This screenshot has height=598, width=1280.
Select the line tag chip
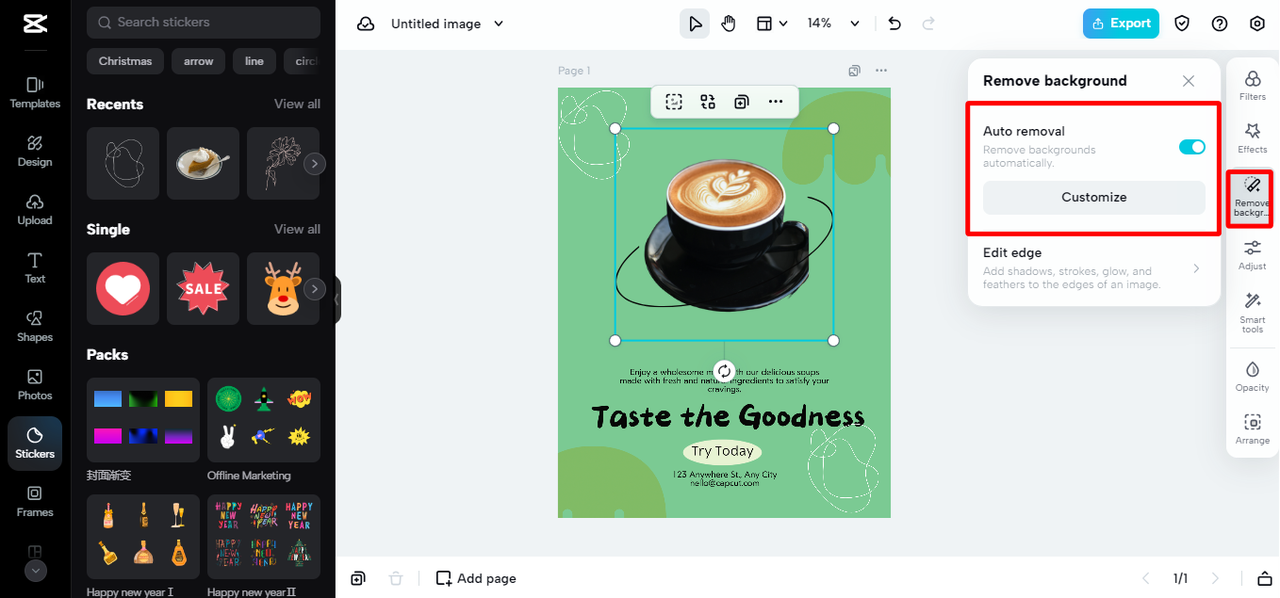point(254,61)
